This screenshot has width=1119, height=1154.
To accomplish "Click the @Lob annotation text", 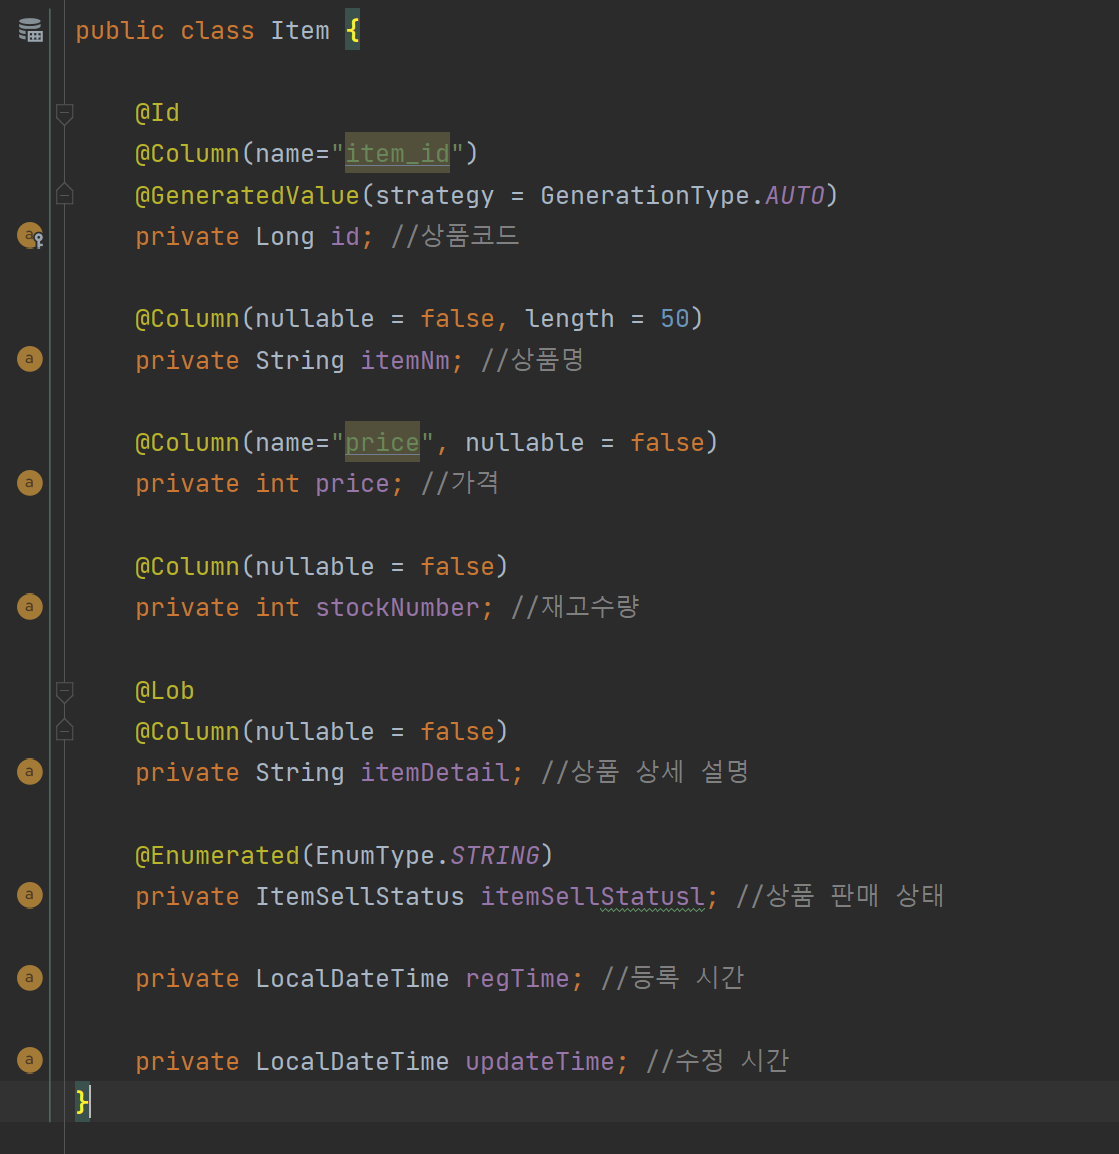I will coord(164,690).
